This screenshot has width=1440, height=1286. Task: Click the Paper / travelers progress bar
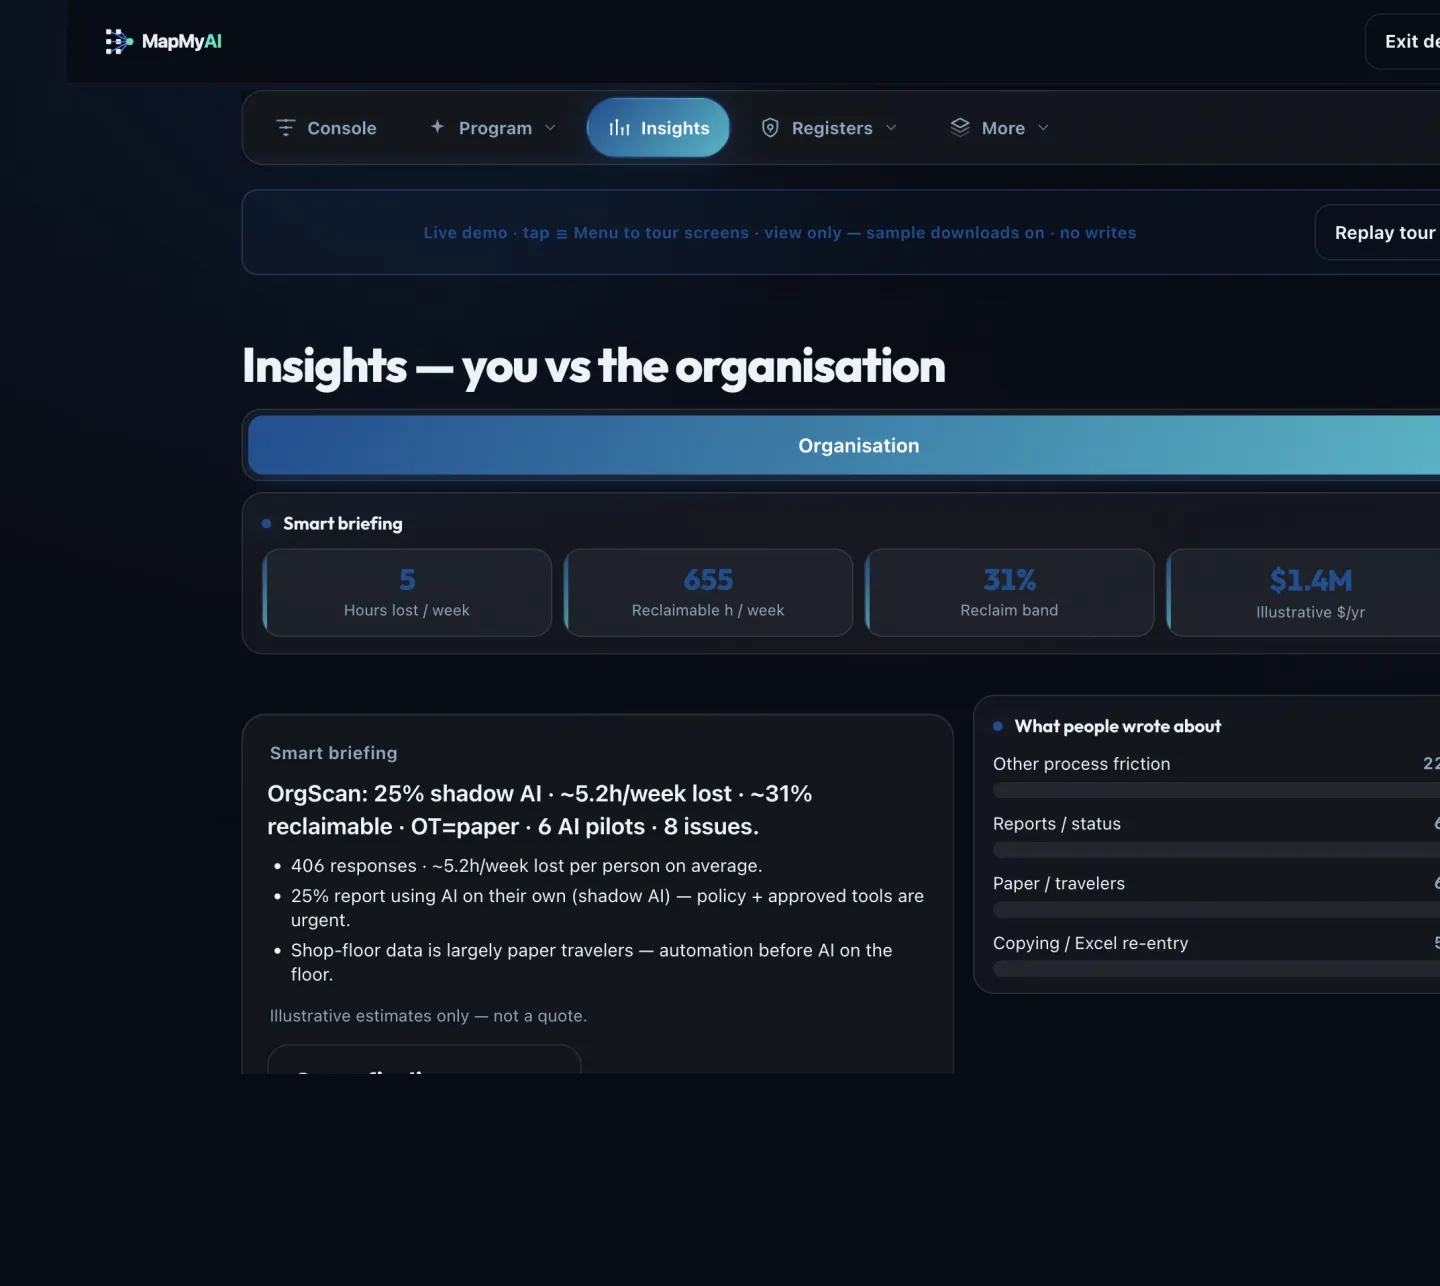tap(1216, 910)
